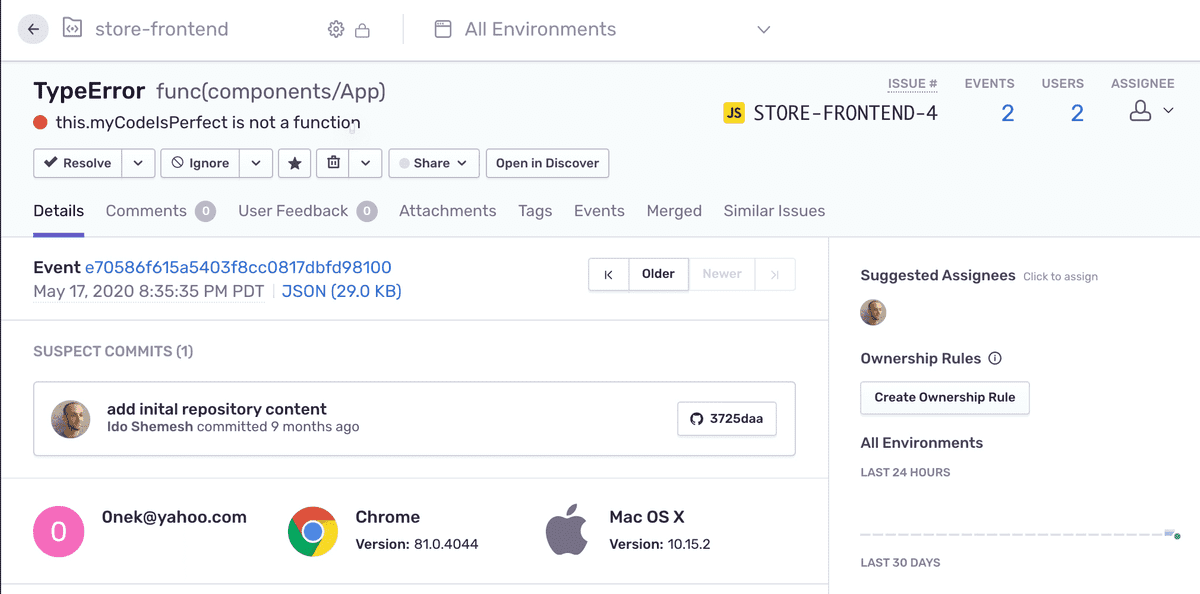Open the JSON (29.0 KB) link

coord(341,292)
